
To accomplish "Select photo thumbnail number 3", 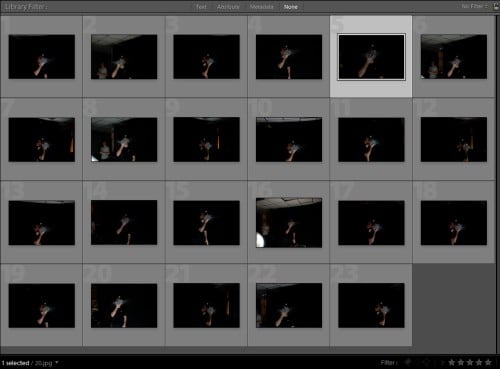I will 206,57.
